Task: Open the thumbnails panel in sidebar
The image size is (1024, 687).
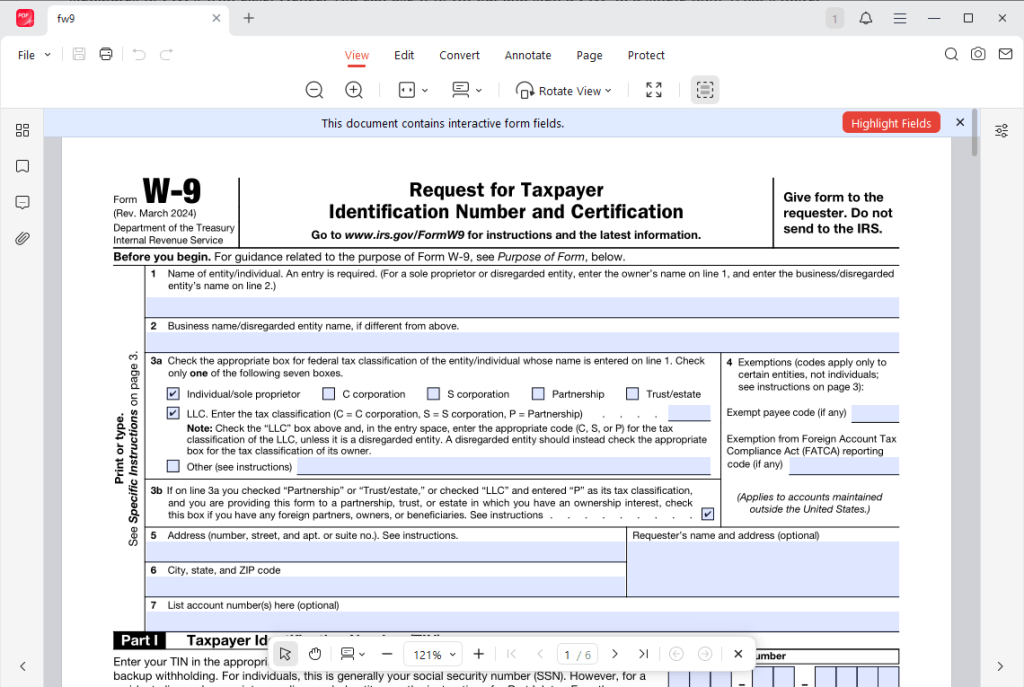Action: pos(22,131)
